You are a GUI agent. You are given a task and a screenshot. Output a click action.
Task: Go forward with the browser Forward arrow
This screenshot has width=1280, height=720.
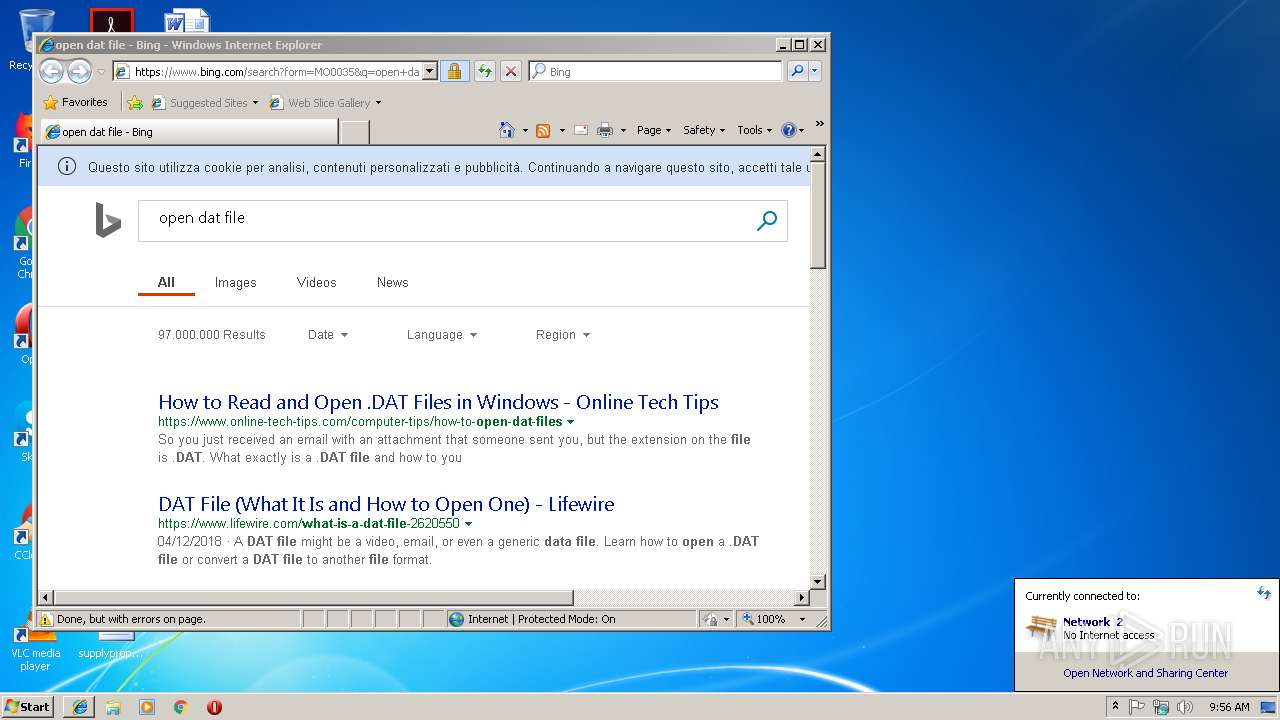point(79,71)
